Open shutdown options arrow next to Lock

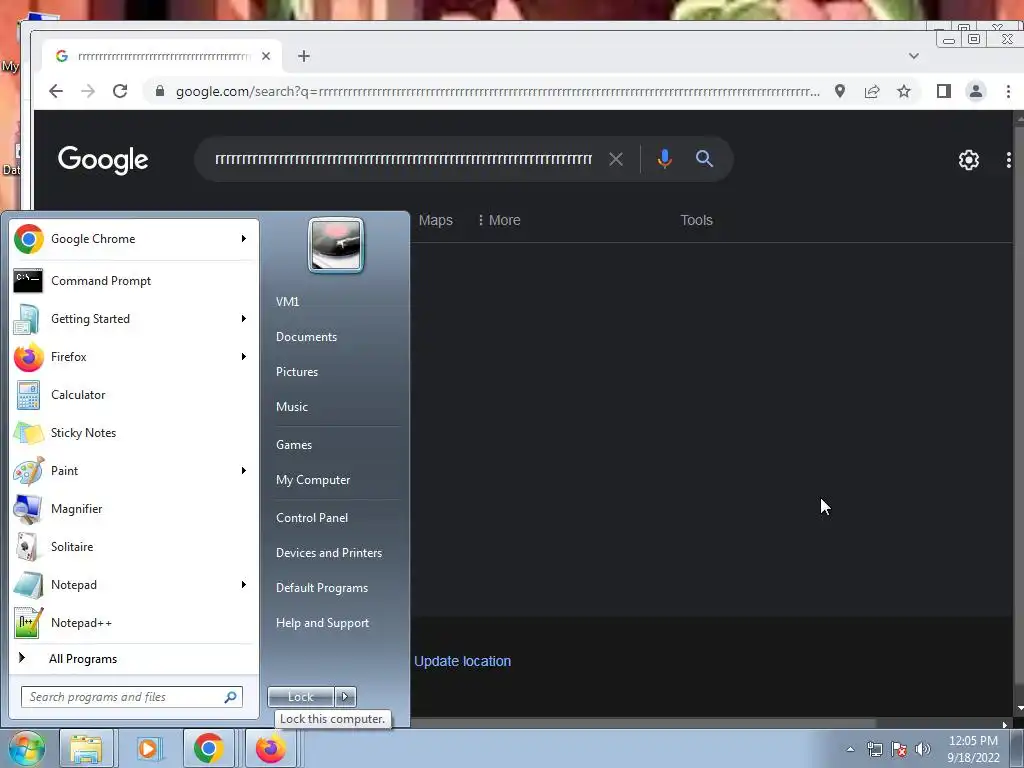click(x=345, y=697)
